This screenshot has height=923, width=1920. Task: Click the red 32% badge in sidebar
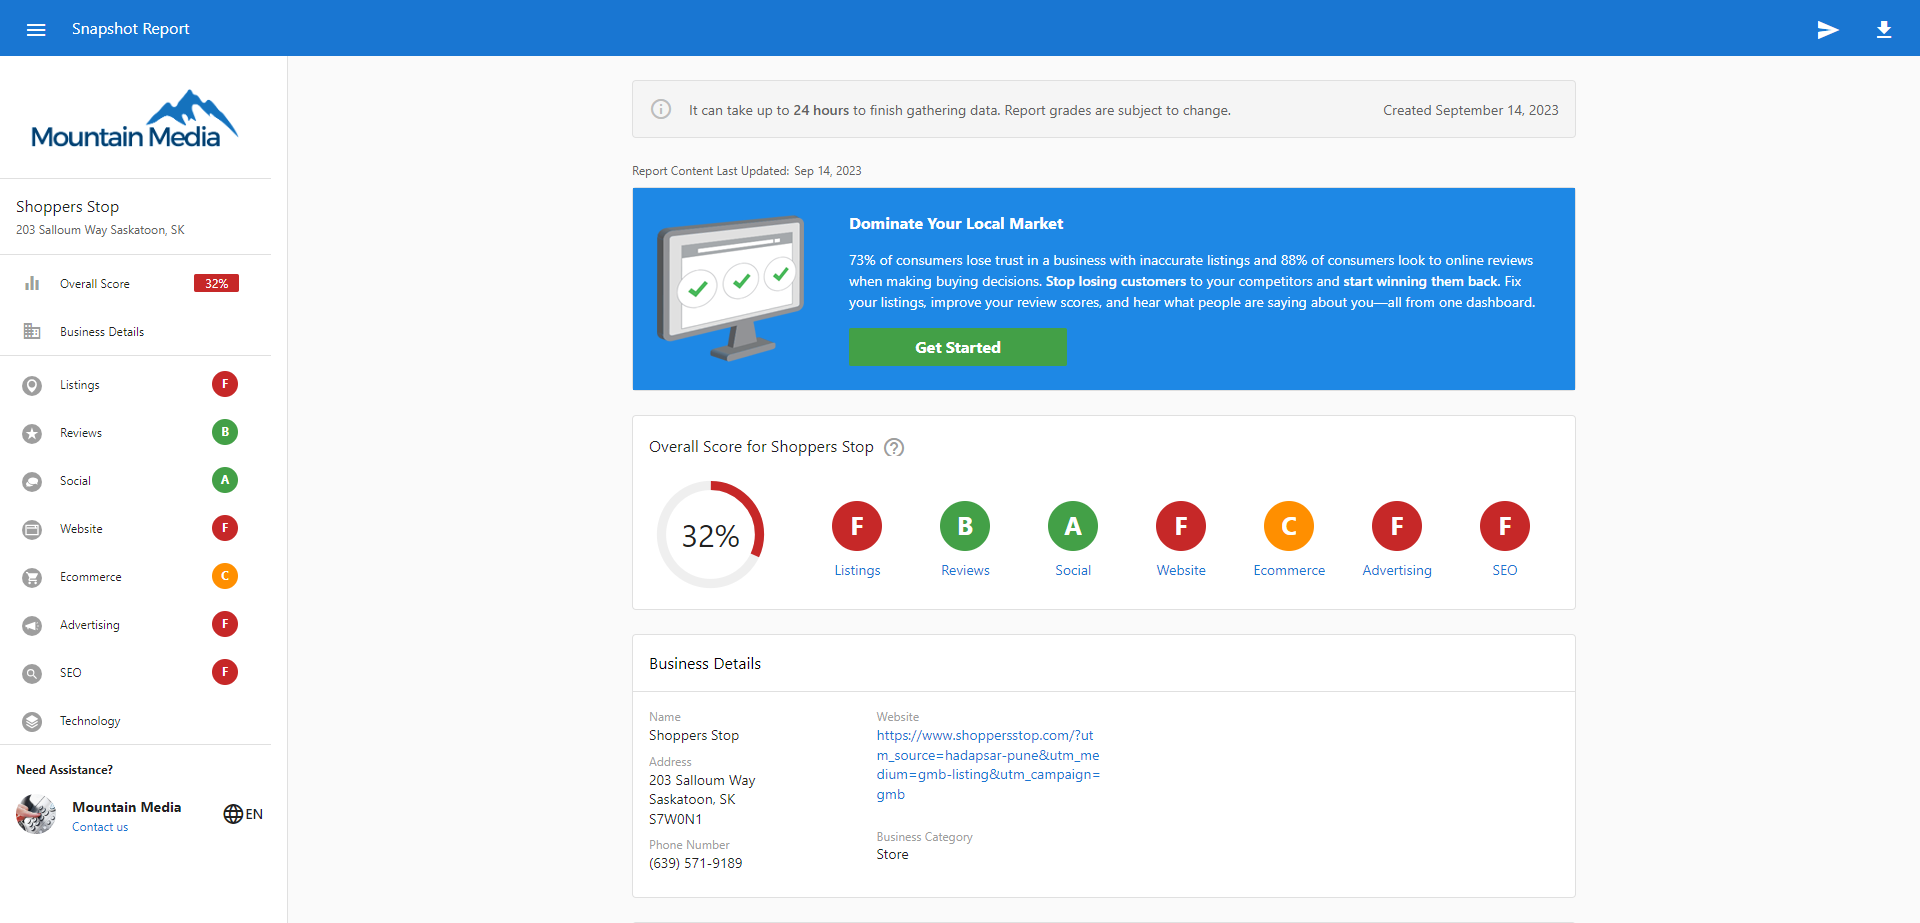click(x=216, y=283)
